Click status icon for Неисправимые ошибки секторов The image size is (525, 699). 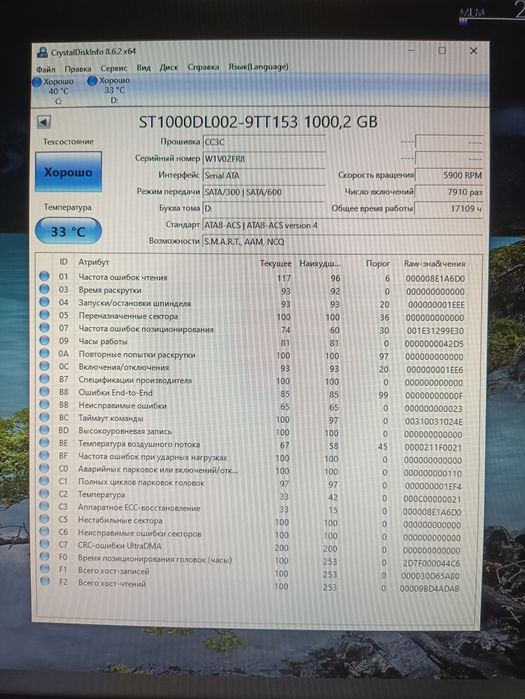[44, 531]
